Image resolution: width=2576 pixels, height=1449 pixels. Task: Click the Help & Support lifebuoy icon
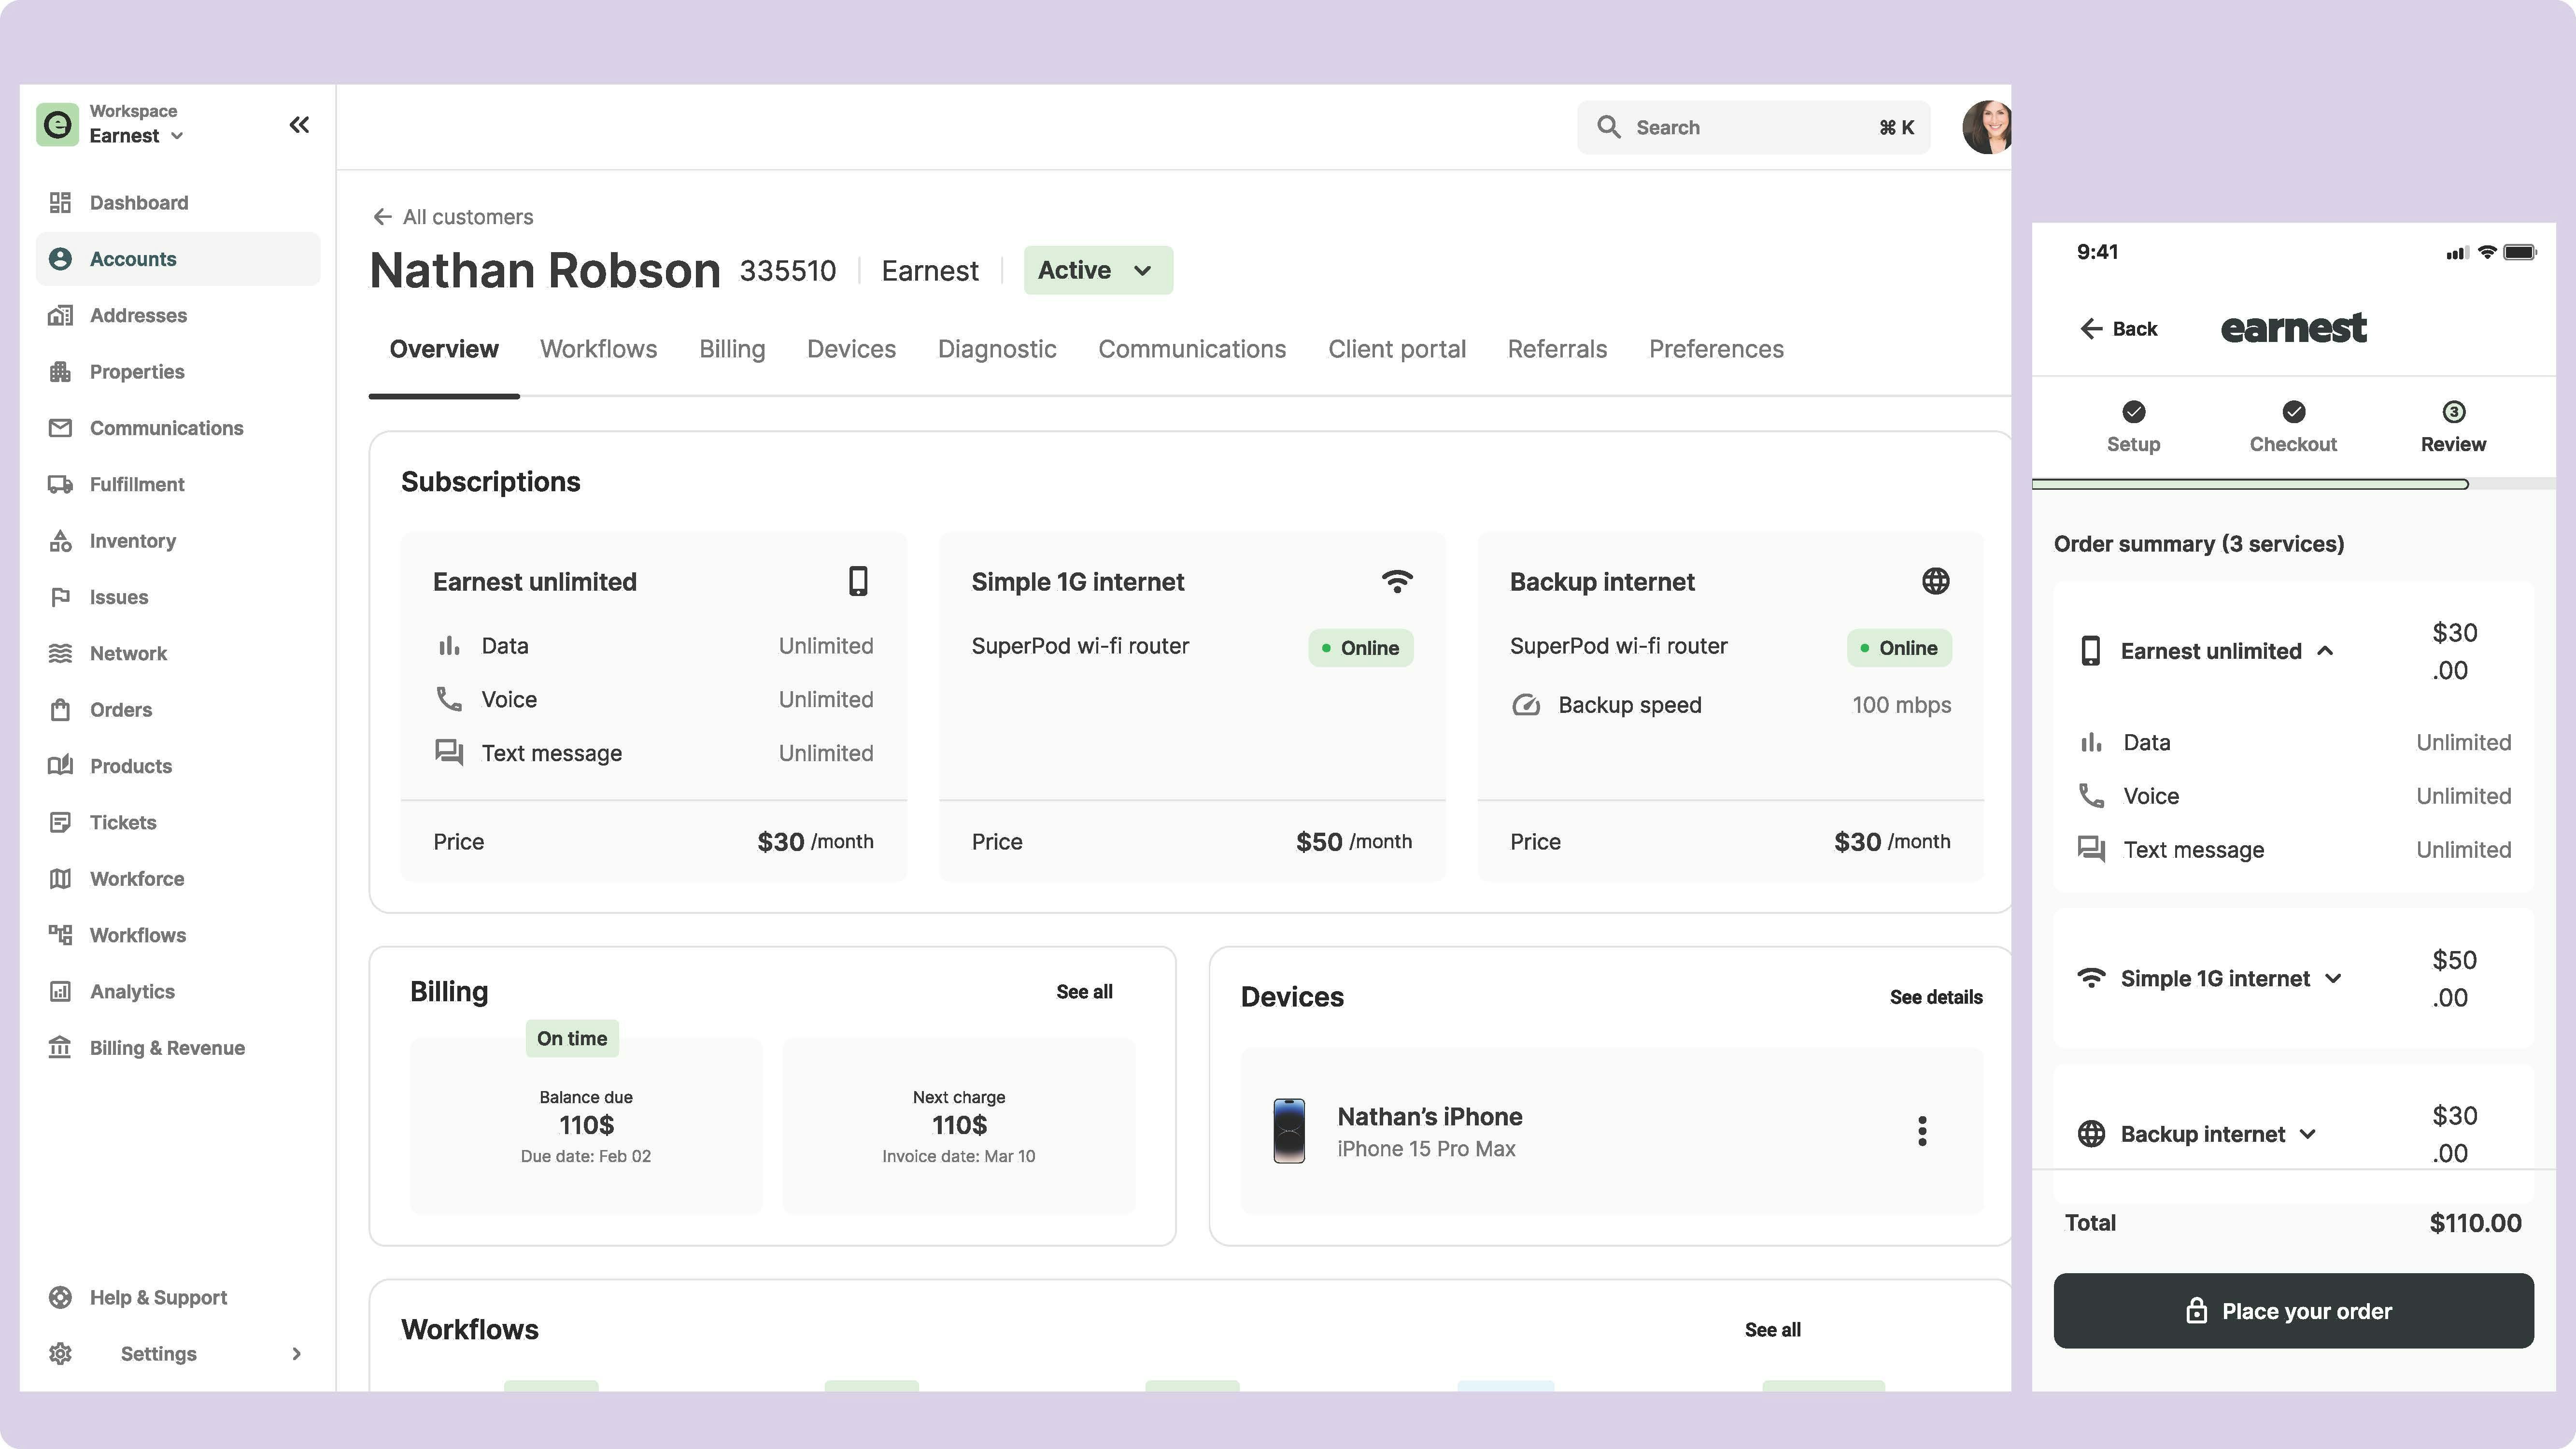[x=60, y=1297]
